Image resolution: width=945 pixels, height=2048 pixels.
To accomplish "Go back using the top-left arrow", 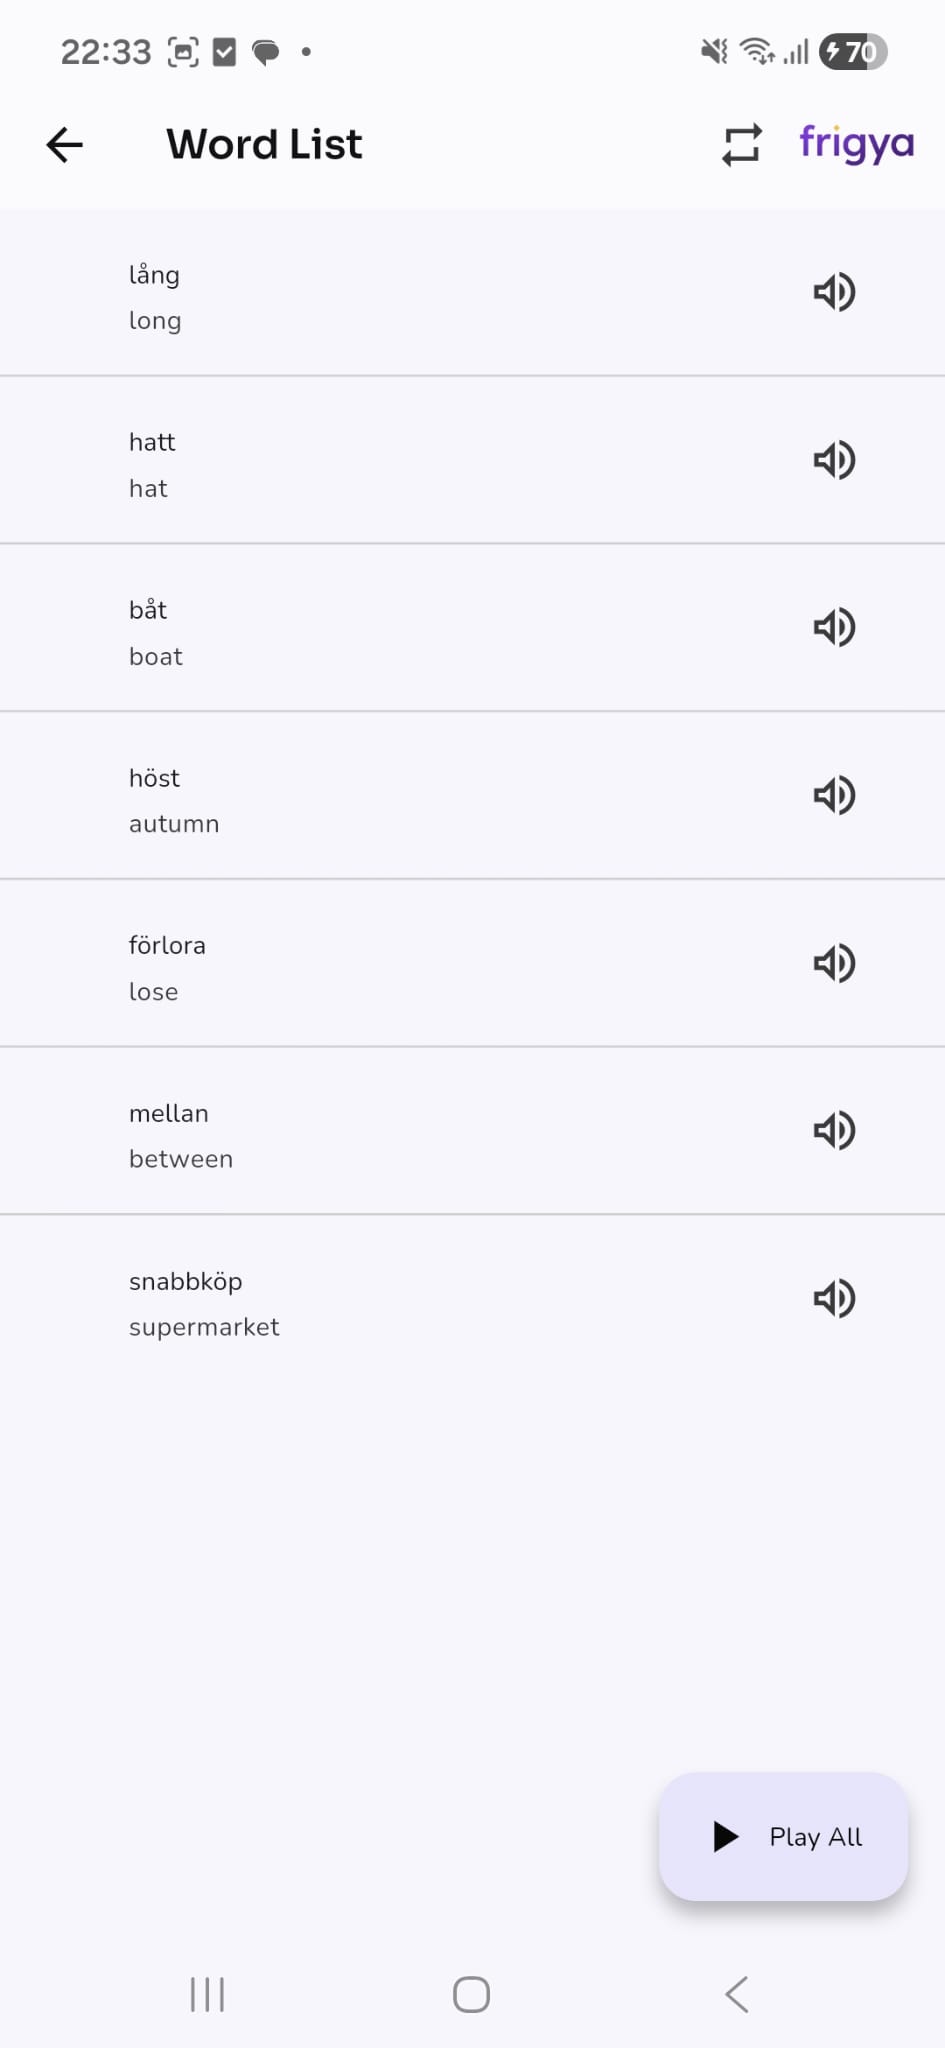I will (65, 145).
